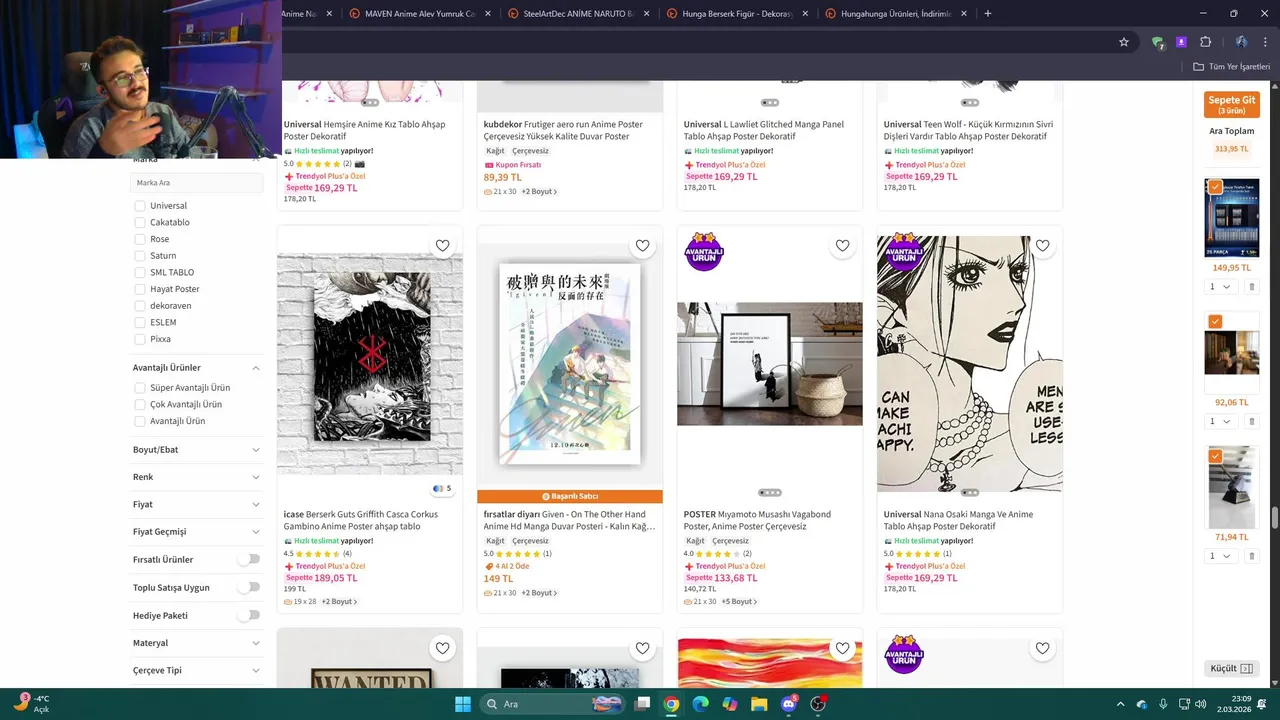Open a new browser tab

coord(988,14)
